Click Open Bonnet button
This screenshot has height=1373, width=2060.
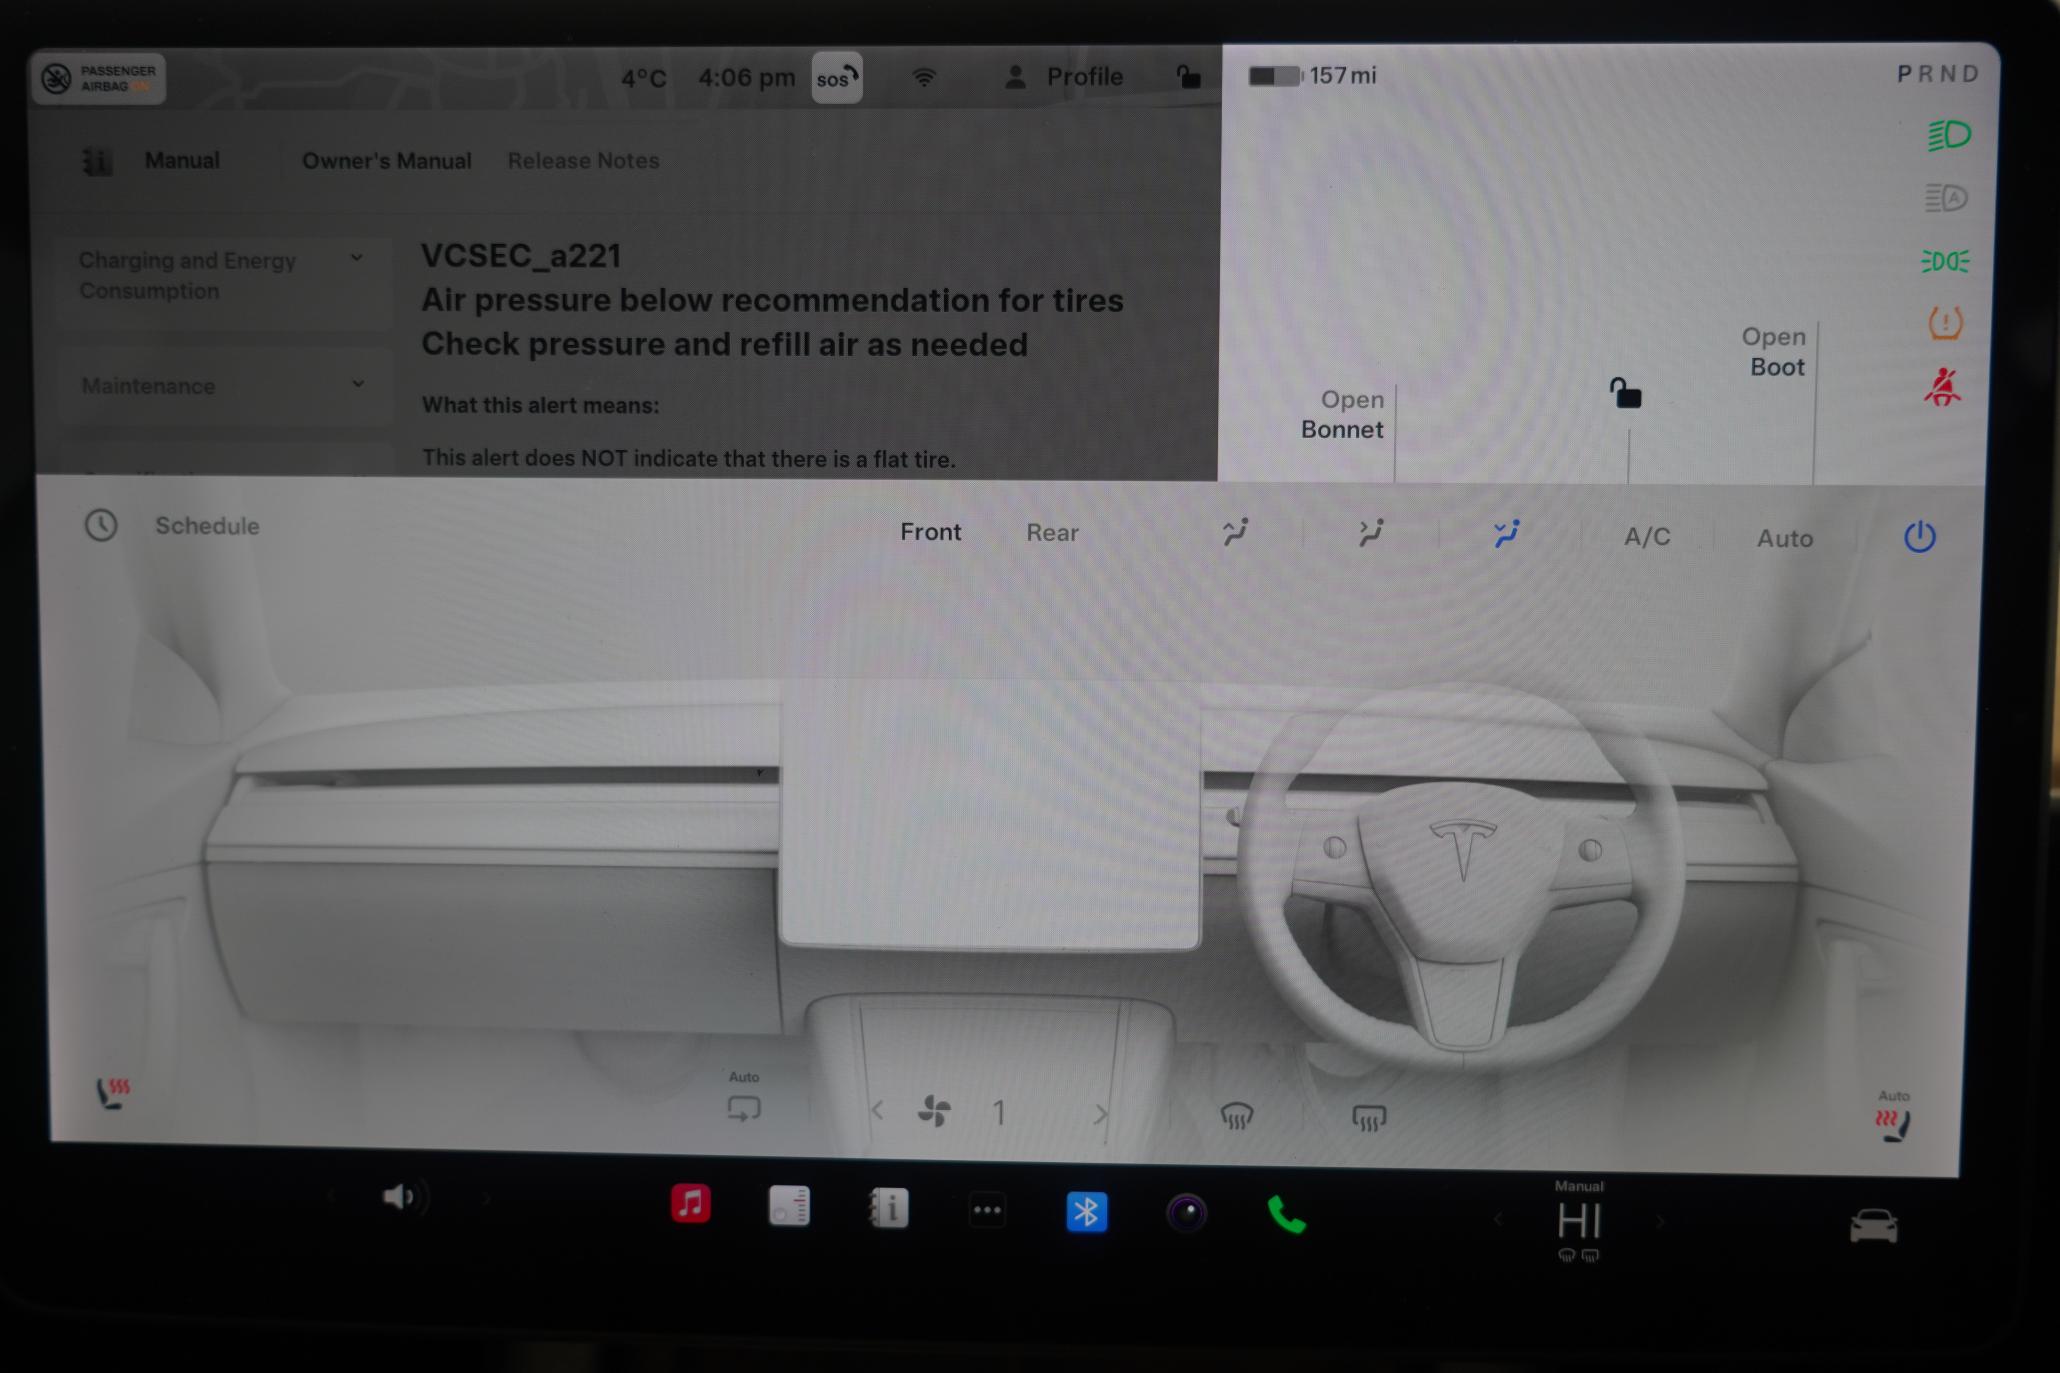tap(1337, 414)
